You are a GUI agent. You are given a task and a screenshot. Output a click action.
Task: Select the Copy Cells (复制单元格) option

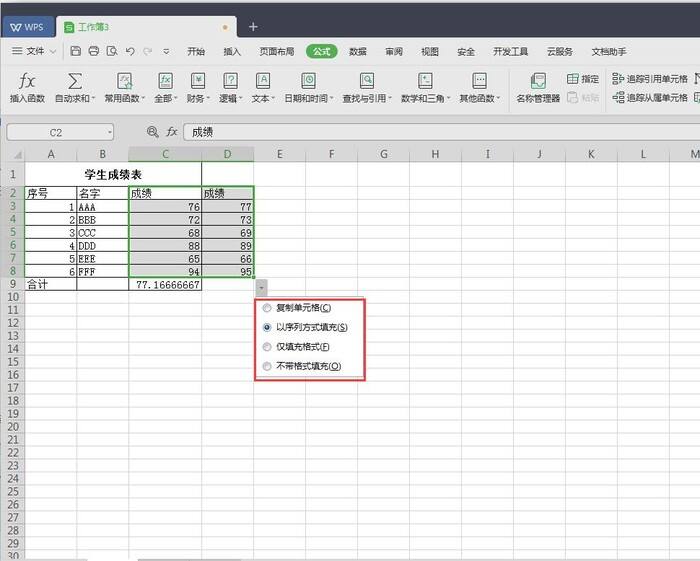[267, 308]
